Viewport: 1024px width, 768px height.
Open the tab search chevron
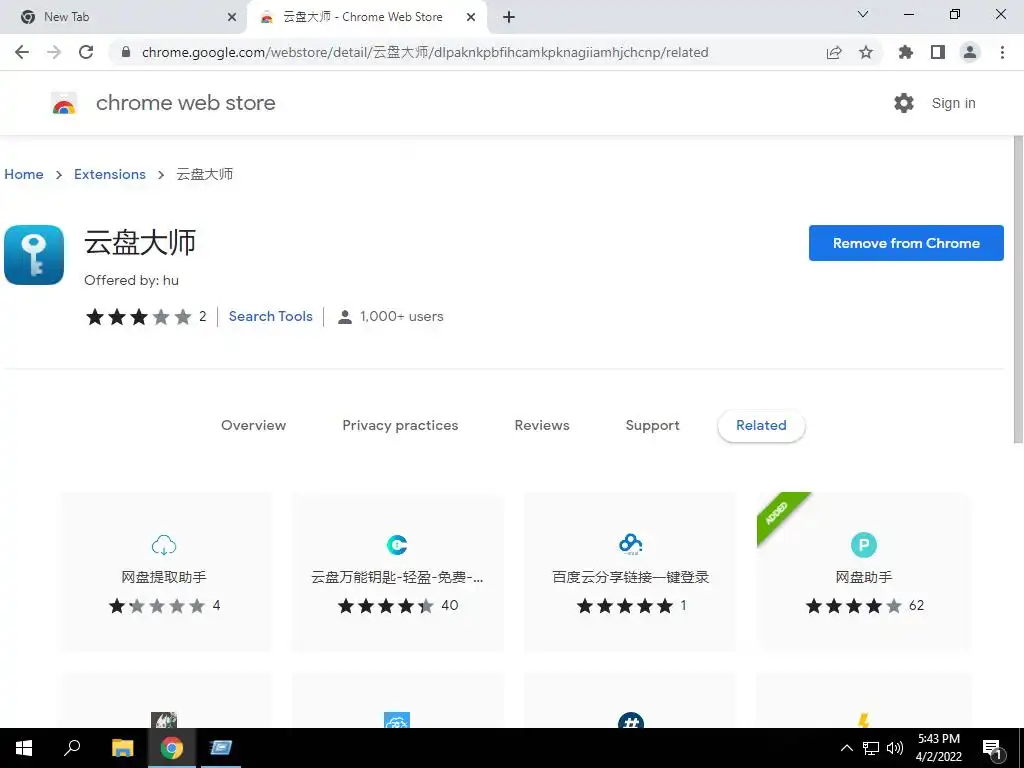click(863, 14)
